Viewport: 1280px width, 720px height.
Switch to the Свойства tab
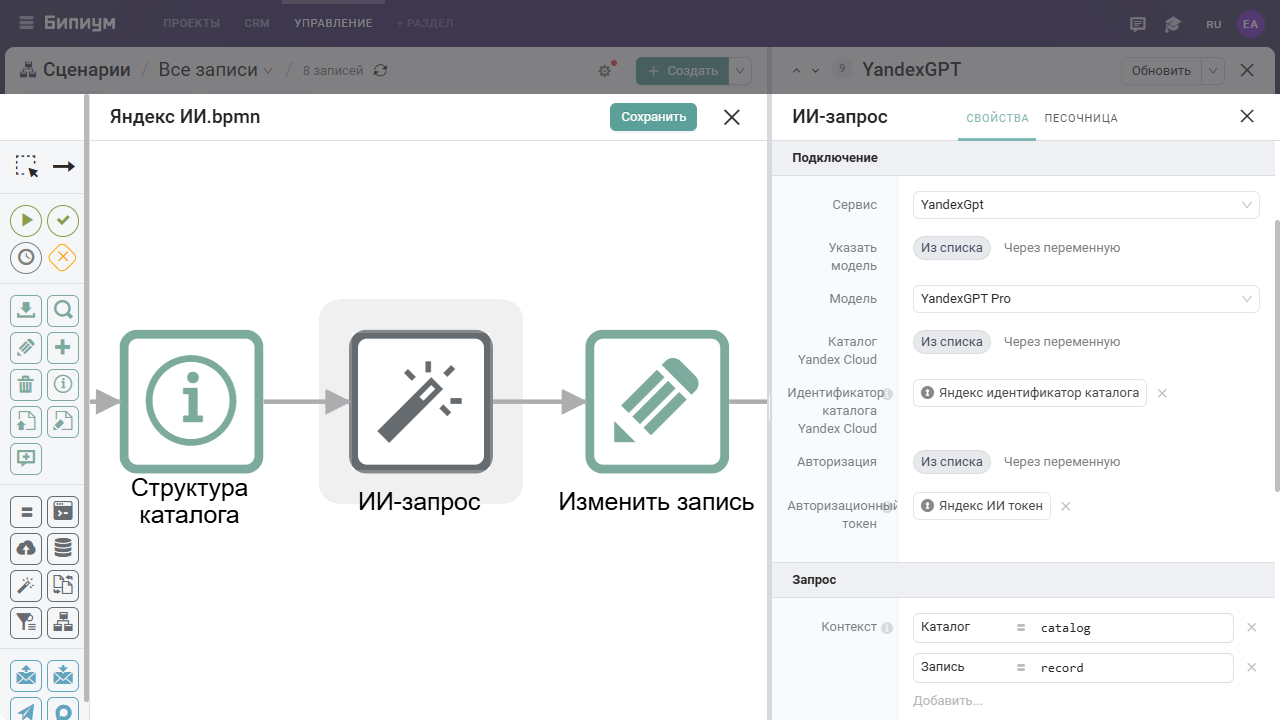tap(997, 118)
